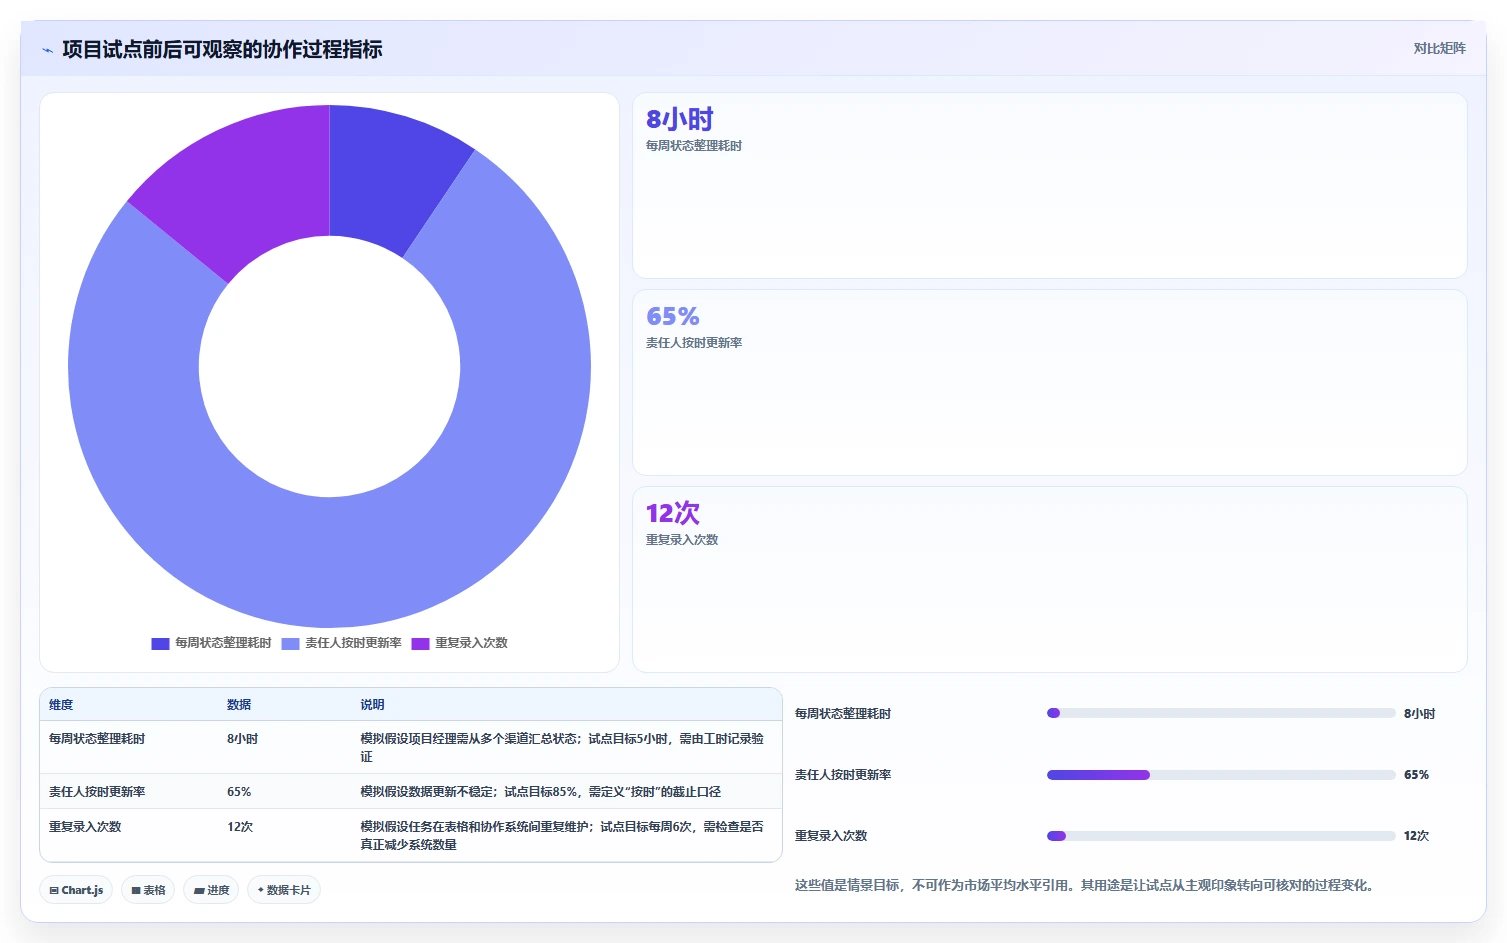
Task: Click 每周状态整理耗时 progress row label
Action: [x=843, y=714]
